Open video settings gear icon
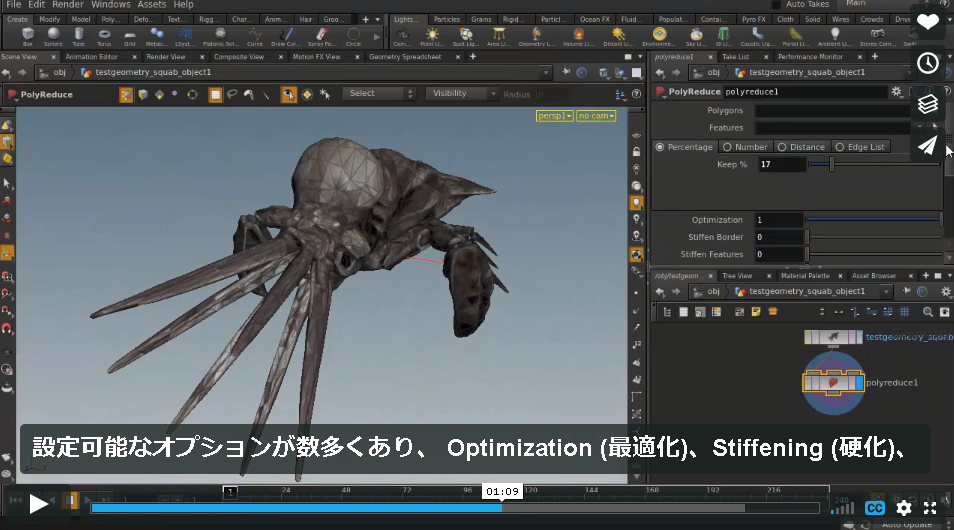 904,507
